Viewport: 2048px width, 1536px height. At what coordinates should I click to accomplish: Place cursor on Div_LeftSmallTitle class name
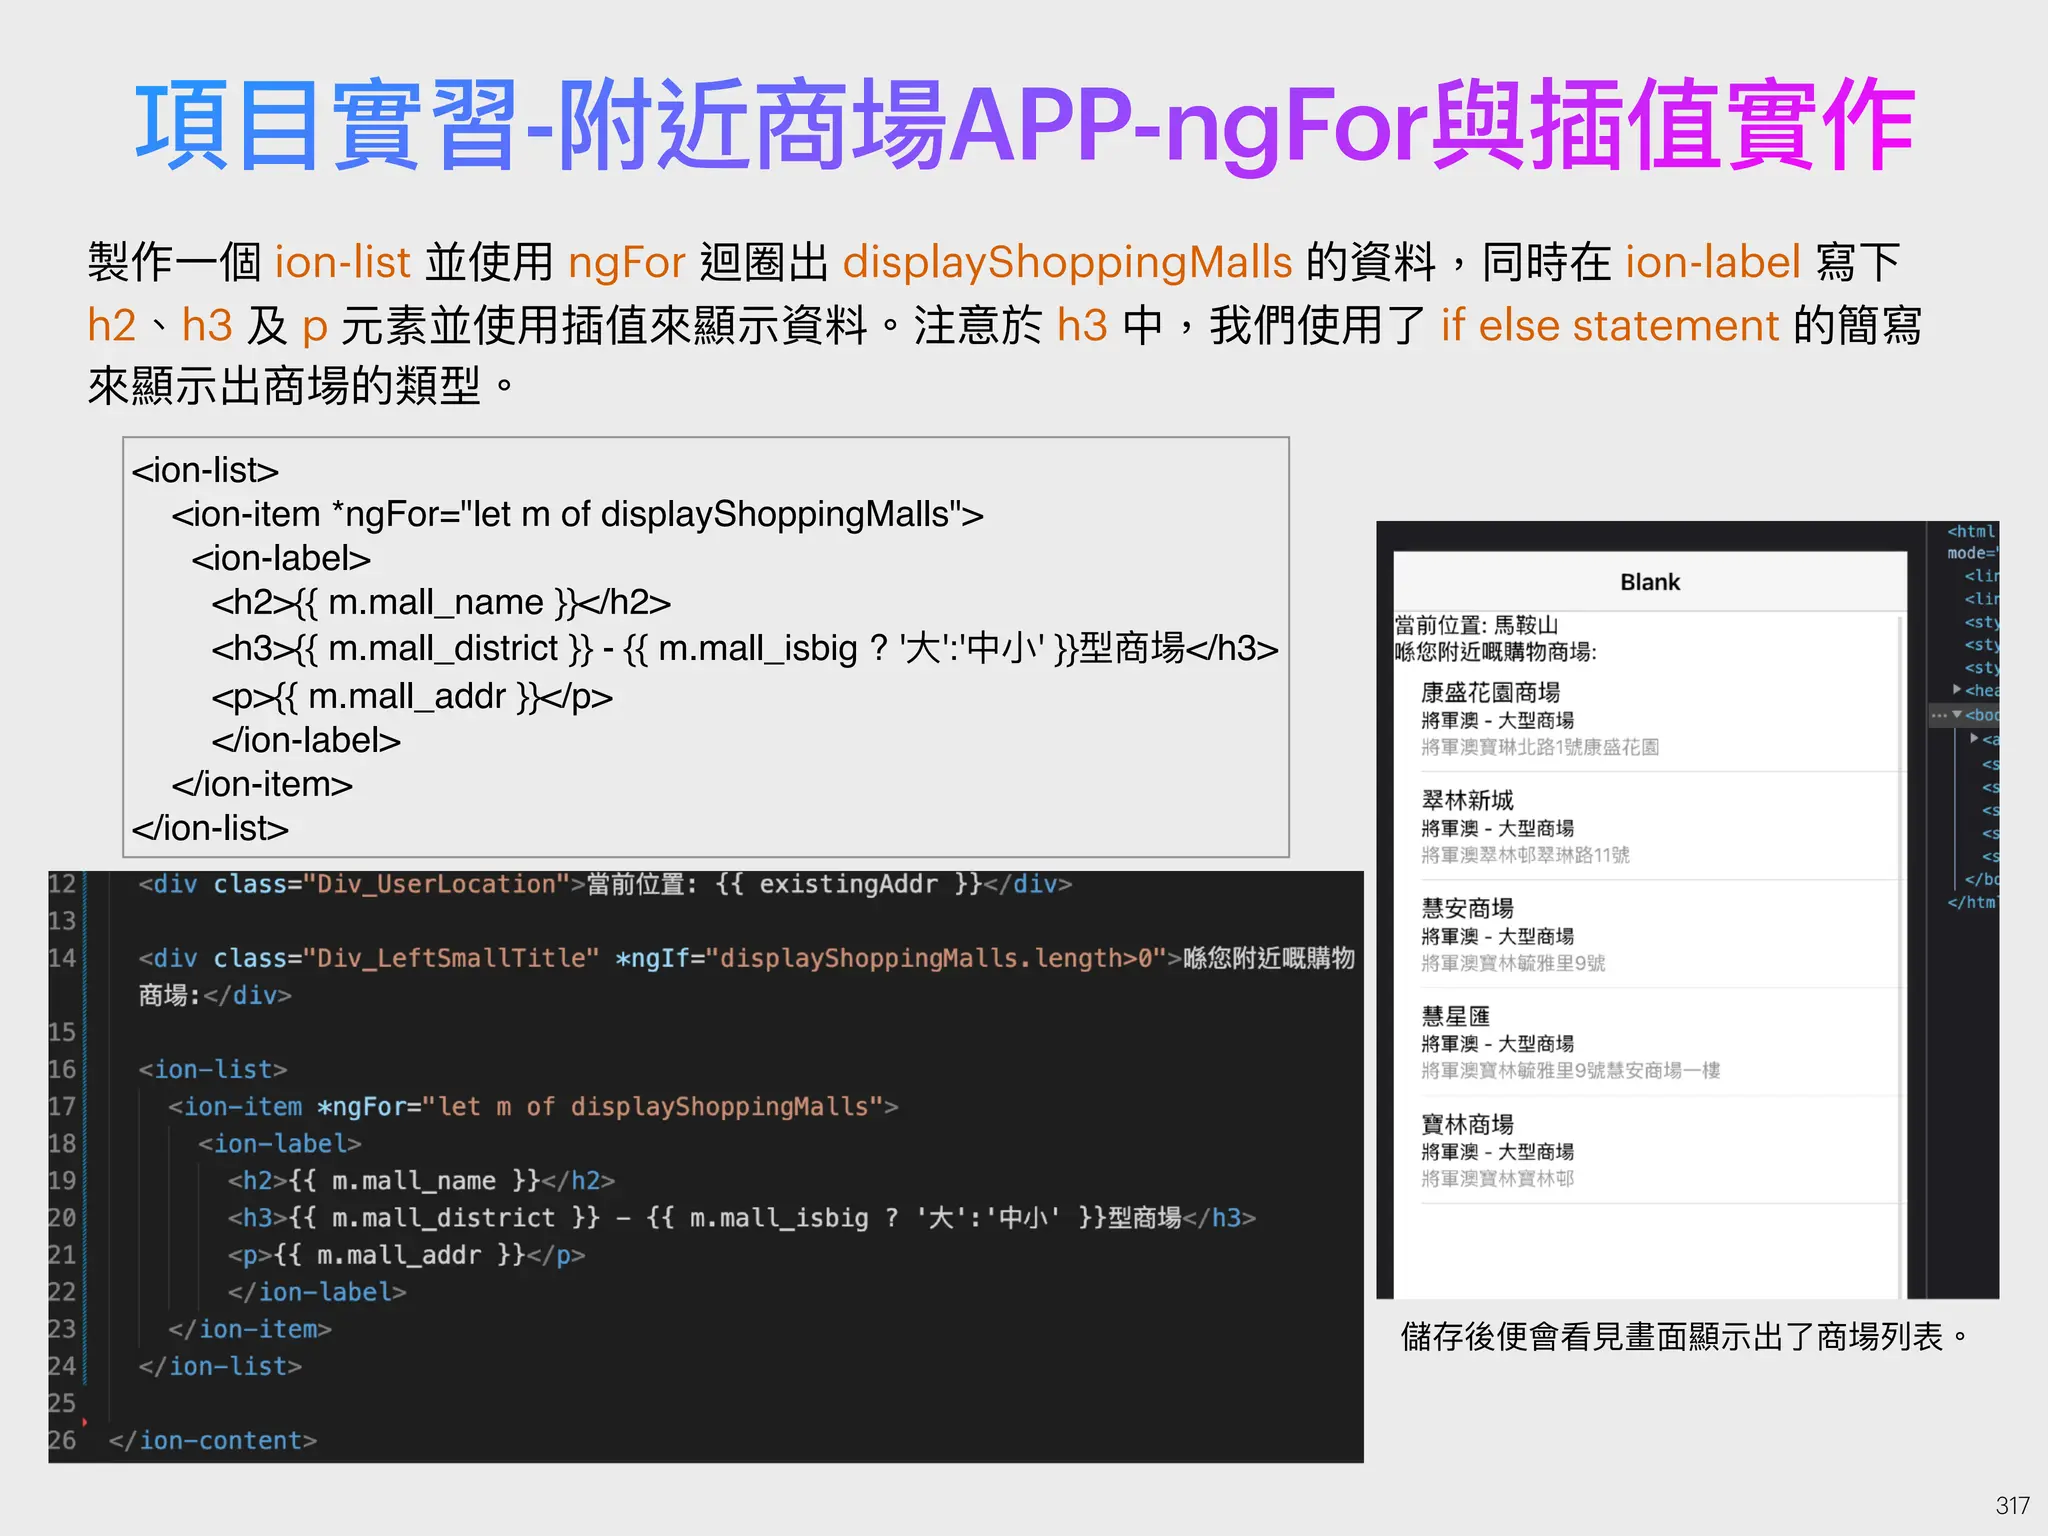coord(451,958)
